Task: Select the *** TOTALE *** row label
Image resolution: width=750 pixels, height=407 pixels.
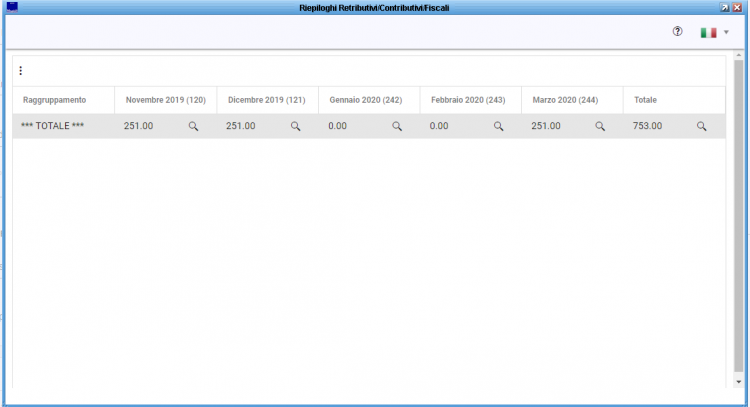Action: 52,126
